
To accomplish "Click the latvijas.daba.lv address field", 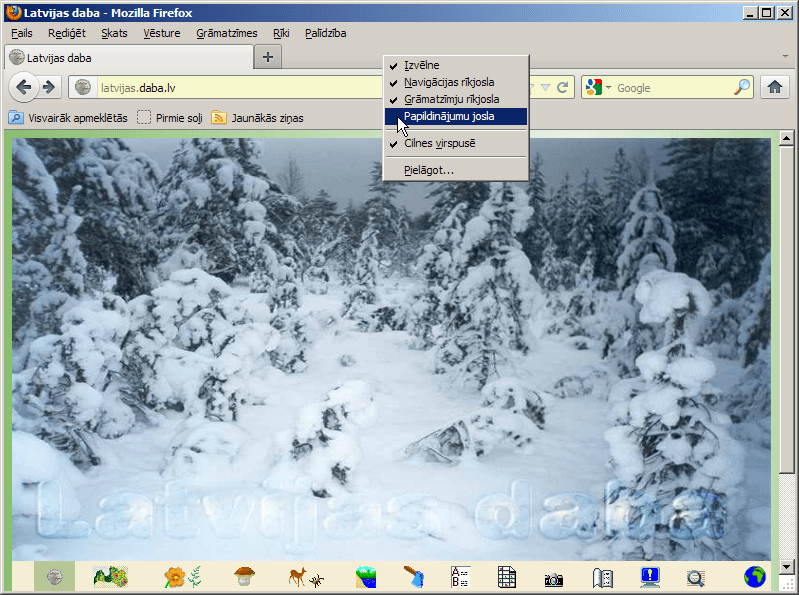I will point(239,88).
